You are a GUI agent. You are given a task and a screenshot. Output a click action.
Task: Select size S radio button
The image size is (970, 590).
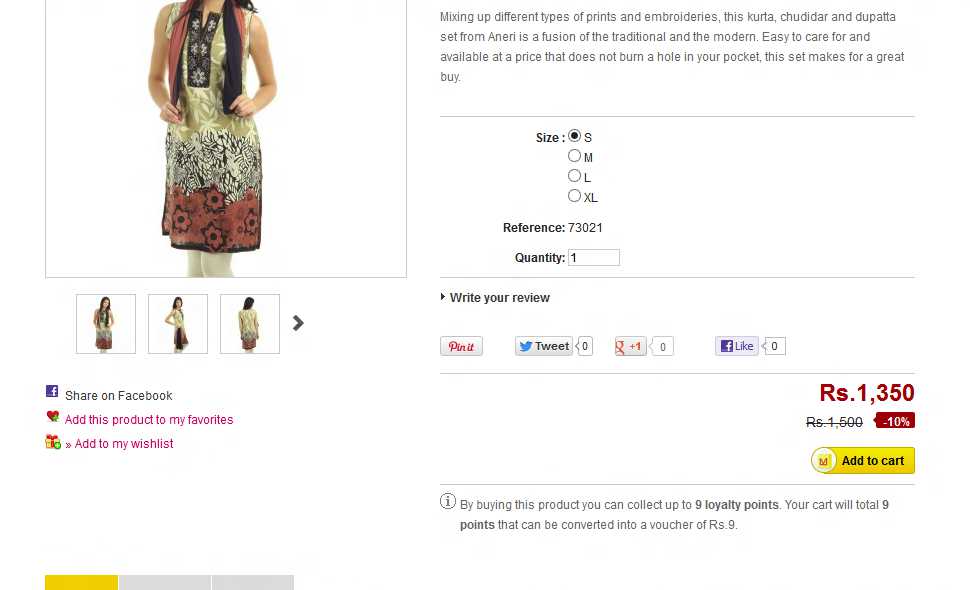click(574, 136)
